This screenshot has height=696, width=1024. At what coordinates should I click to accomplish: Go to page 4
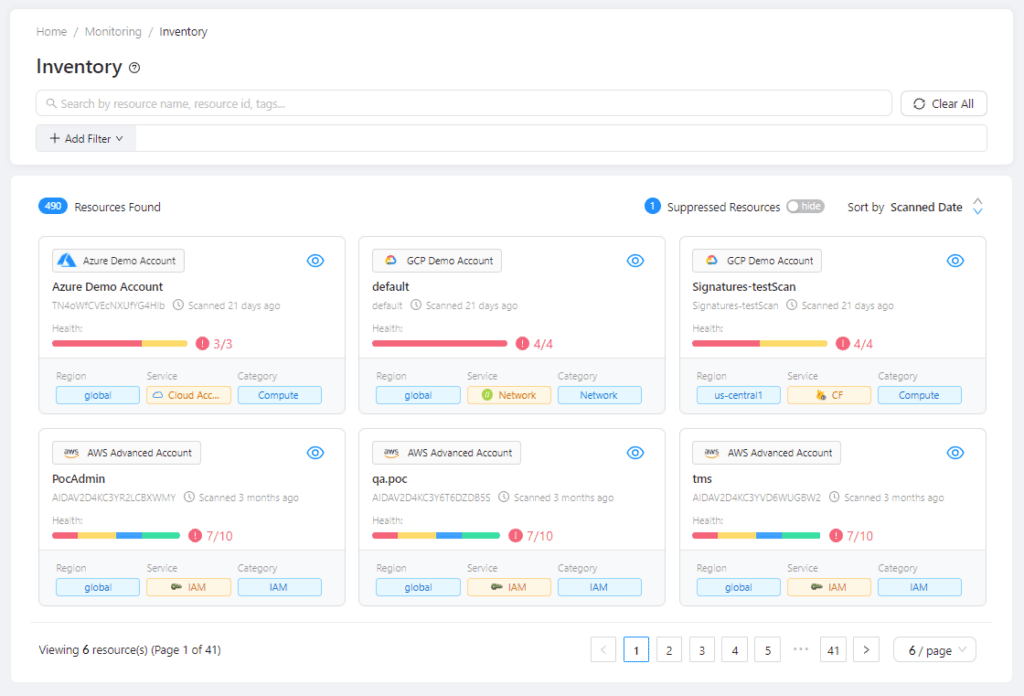(735, 650)
